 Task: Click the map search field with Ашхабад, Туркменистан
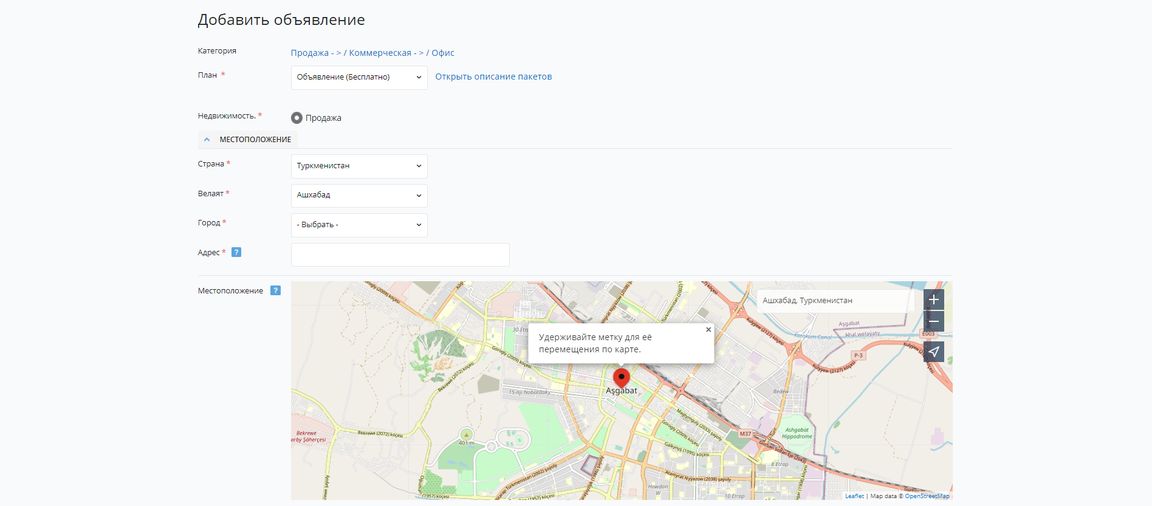(835, 300)
